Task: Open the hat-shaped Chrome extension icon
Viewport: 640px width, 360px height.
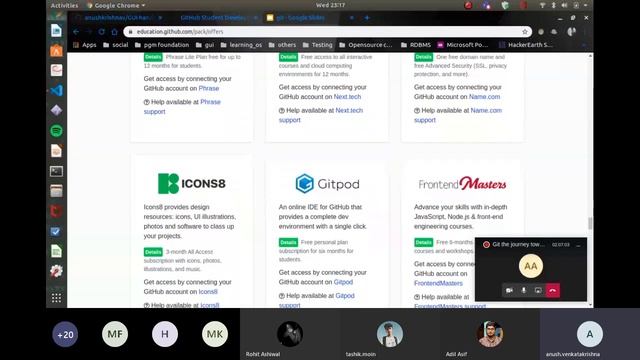Action: coord(554,31)
